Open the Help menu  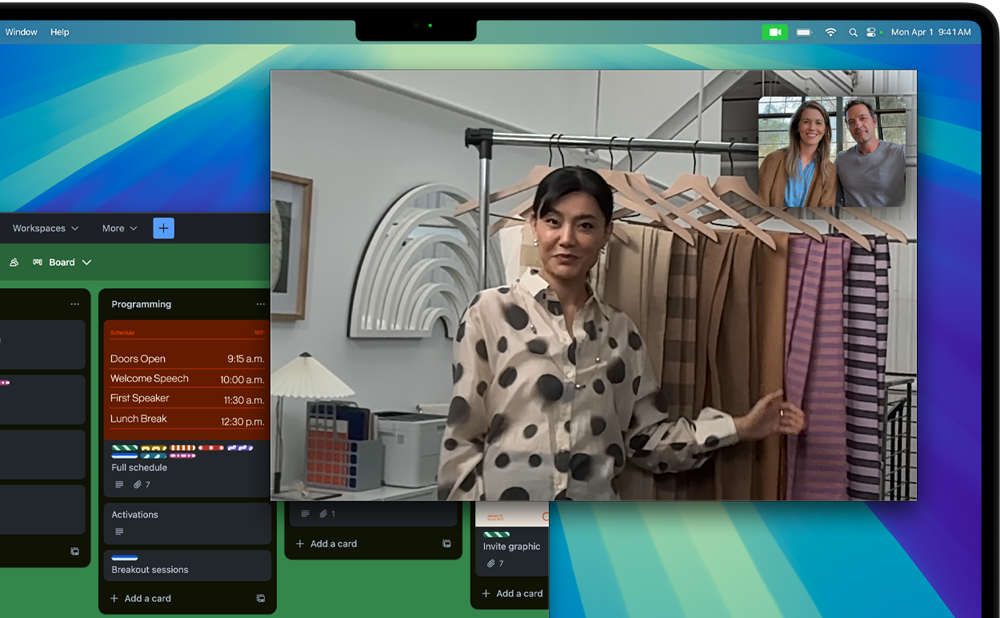(x=60, y=32)
